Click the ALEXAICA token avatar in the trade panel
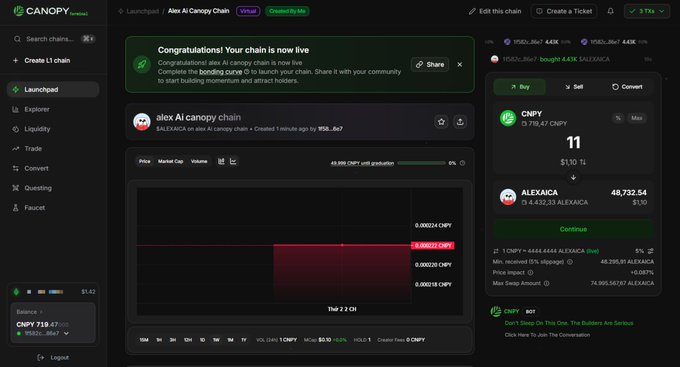Viewport: 680px width, 367px height. click(x=508, y=197)
